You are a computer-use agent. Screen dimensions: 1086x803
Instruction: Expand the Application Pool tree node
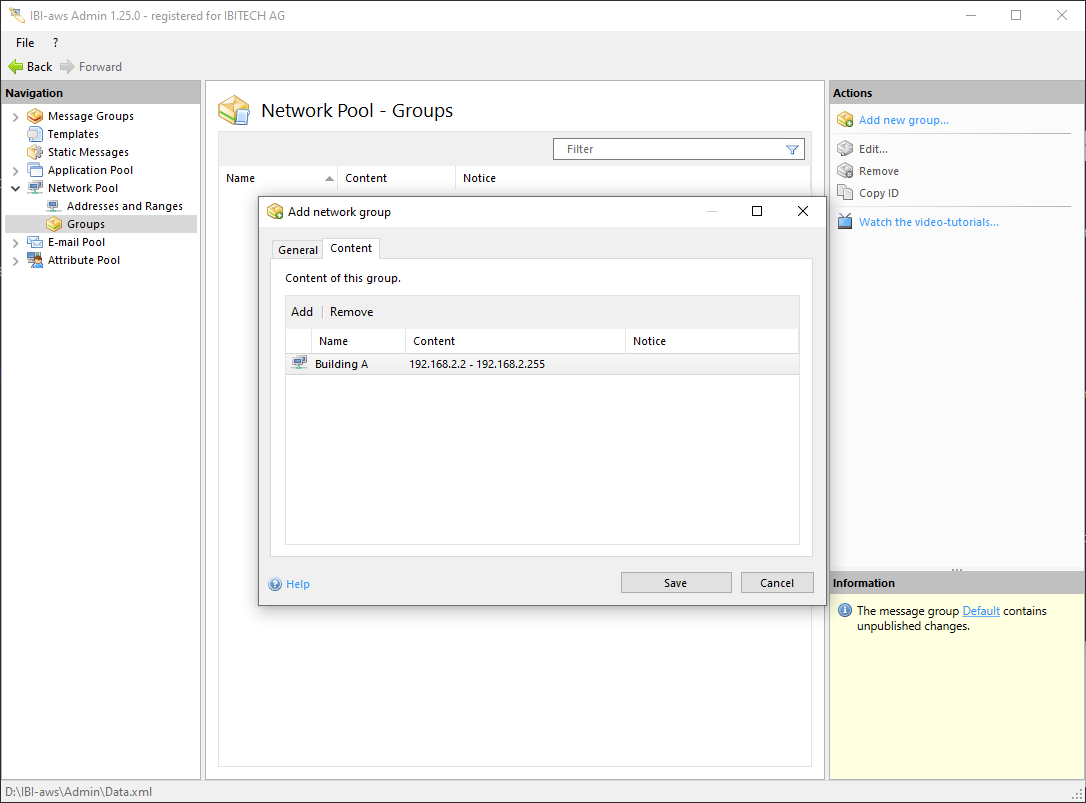click(15, 171)
